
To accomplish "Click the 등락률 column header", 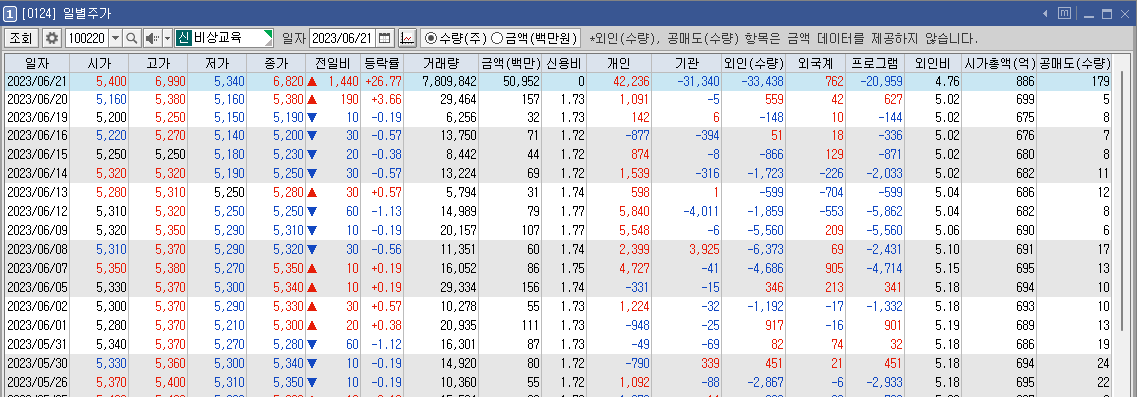I will tap(382, 63).
